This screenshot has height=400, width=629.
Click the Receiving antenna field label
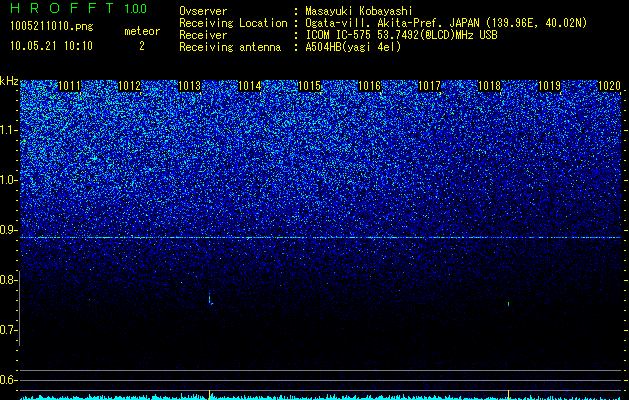pos(230,47)
